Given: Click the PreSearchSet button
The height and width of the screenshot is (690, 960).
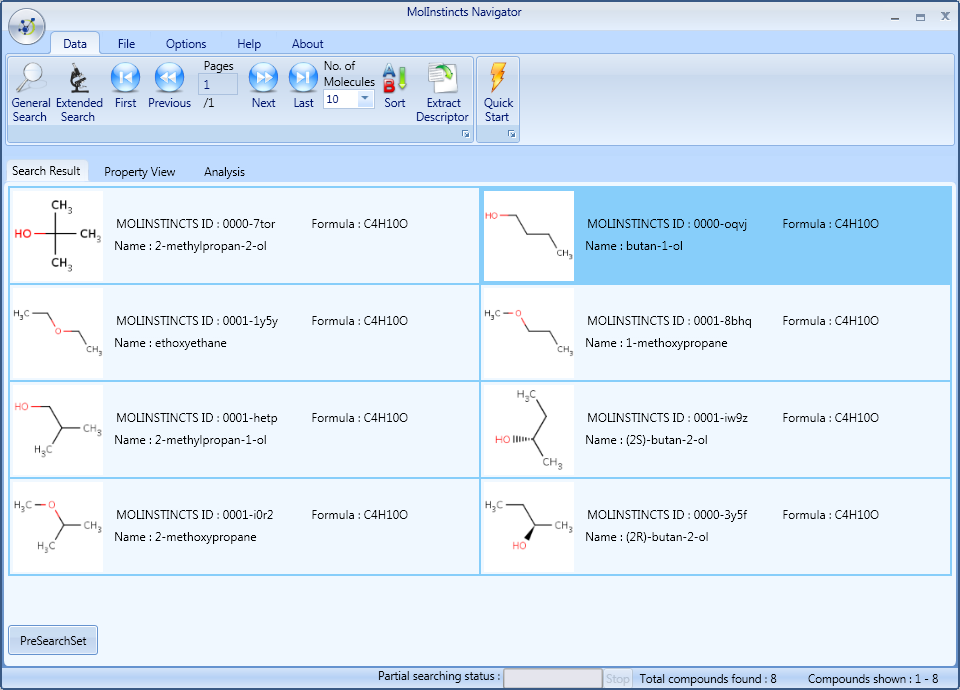Looking at the screenshot, I should 53,640.
